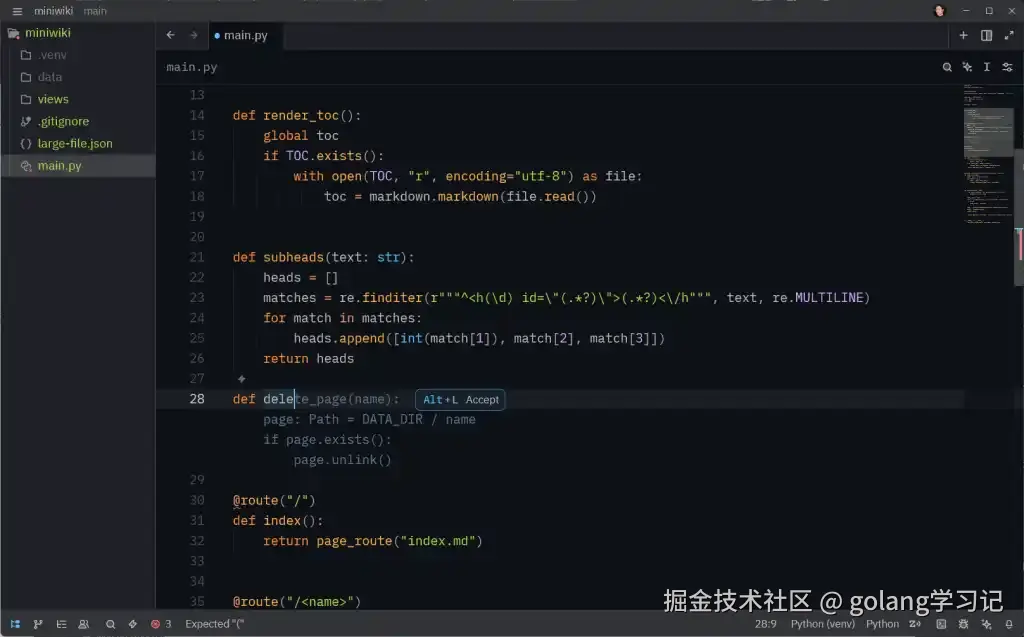
Task: Select the Python (venv) toolchain
Action: coord(822,624)
